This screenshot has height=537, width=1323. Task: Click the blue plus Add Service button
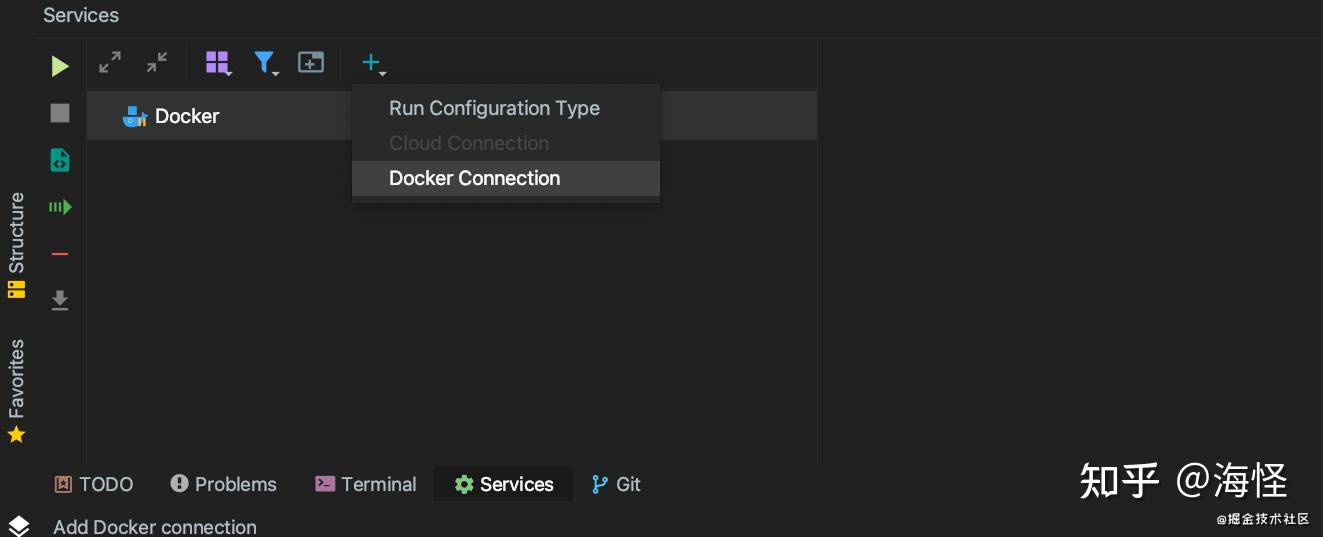pyautogui.click(x=371, y=63)
